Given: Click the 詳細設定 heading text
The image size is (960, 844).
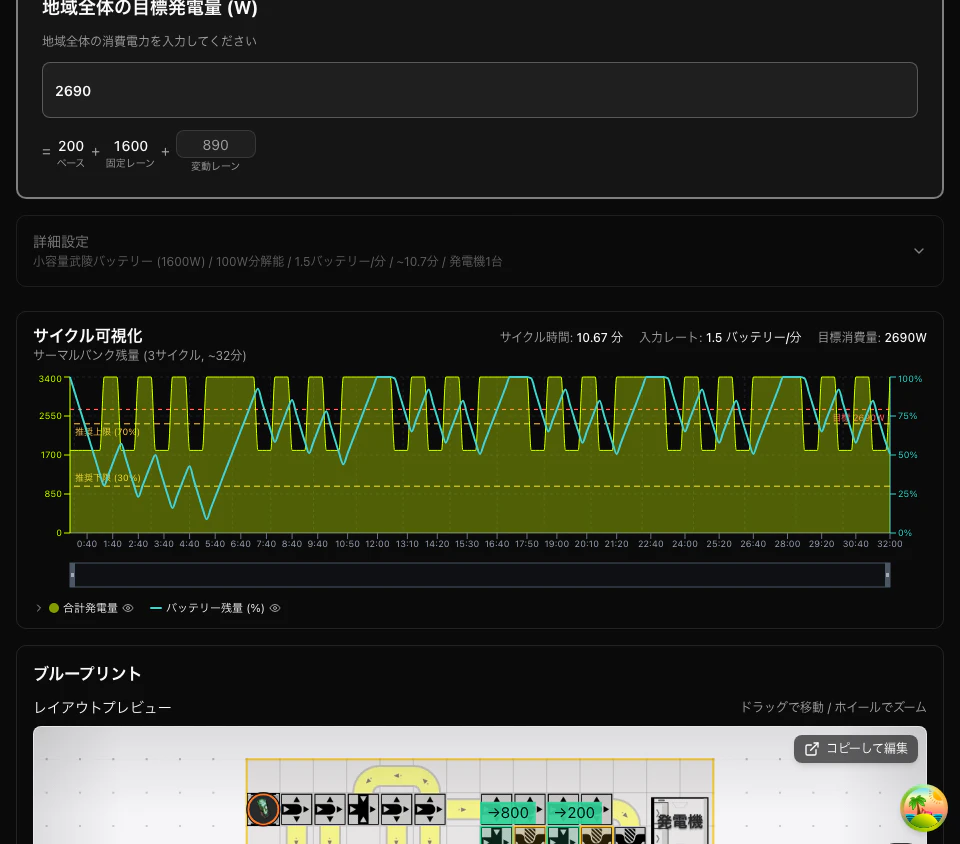Looking at the screenshot, I should (x=61, y=241).
